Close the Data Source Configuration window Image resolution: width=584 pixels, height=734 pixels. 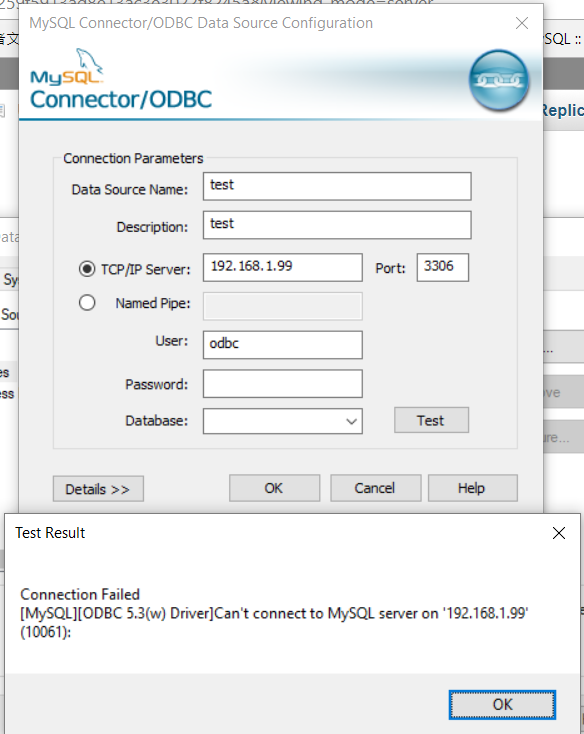pos(522,23)
